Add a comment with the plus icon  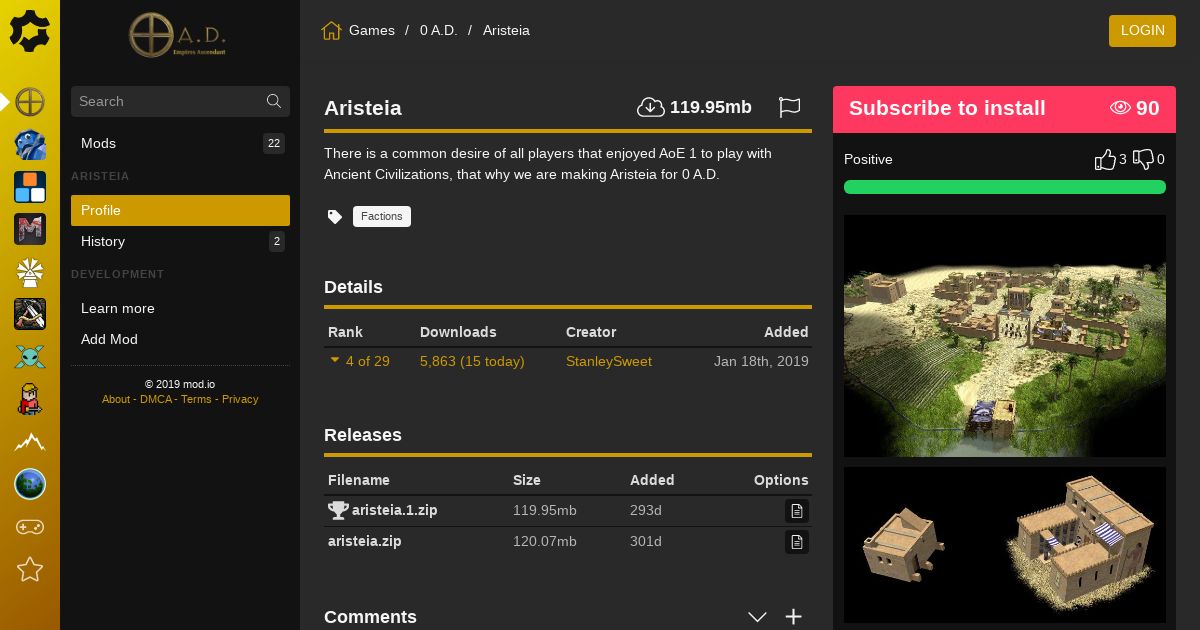pyautogui.click(x=793, y=617)
